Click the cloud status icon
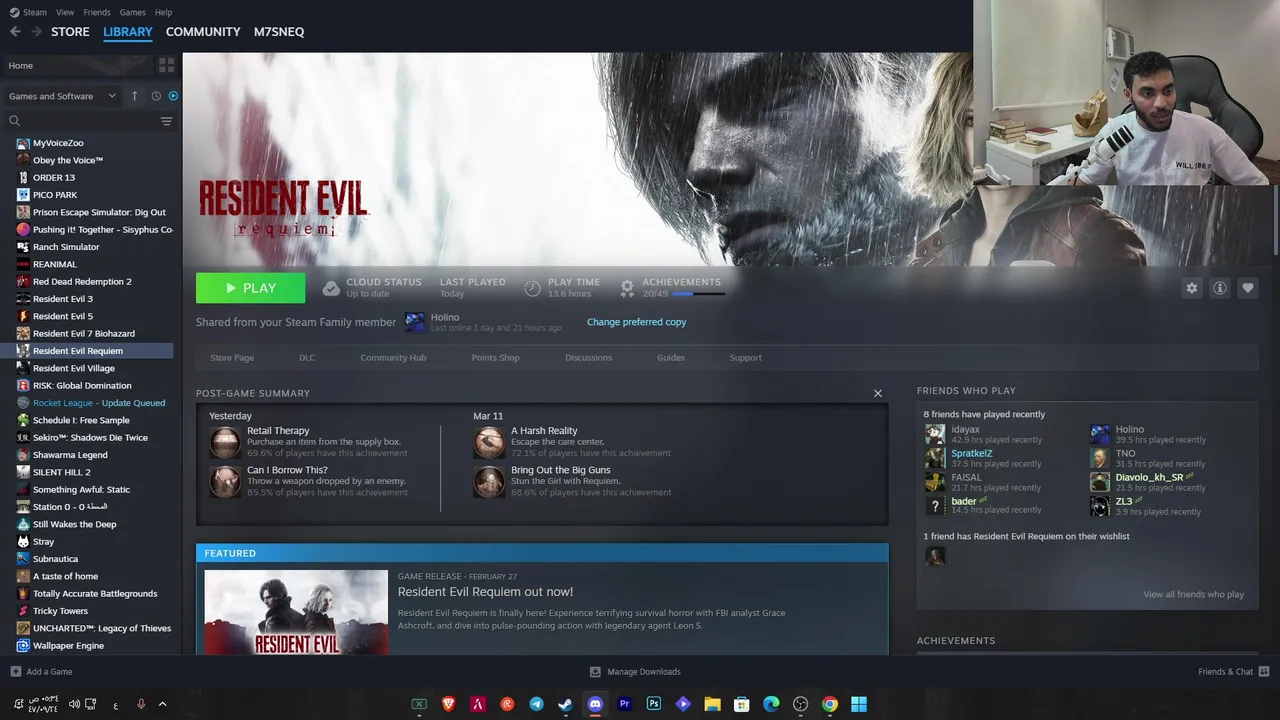 [x=331, y=288]
